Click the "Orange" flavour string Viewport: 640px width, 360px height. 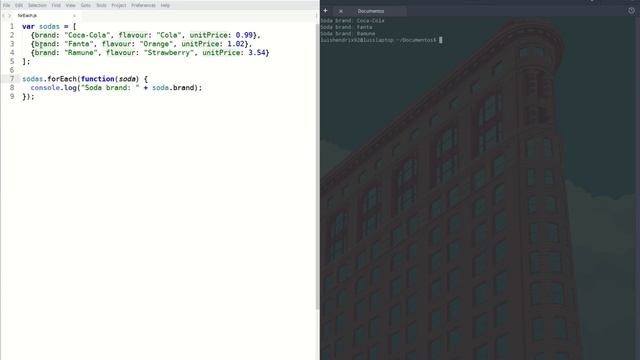156,44
